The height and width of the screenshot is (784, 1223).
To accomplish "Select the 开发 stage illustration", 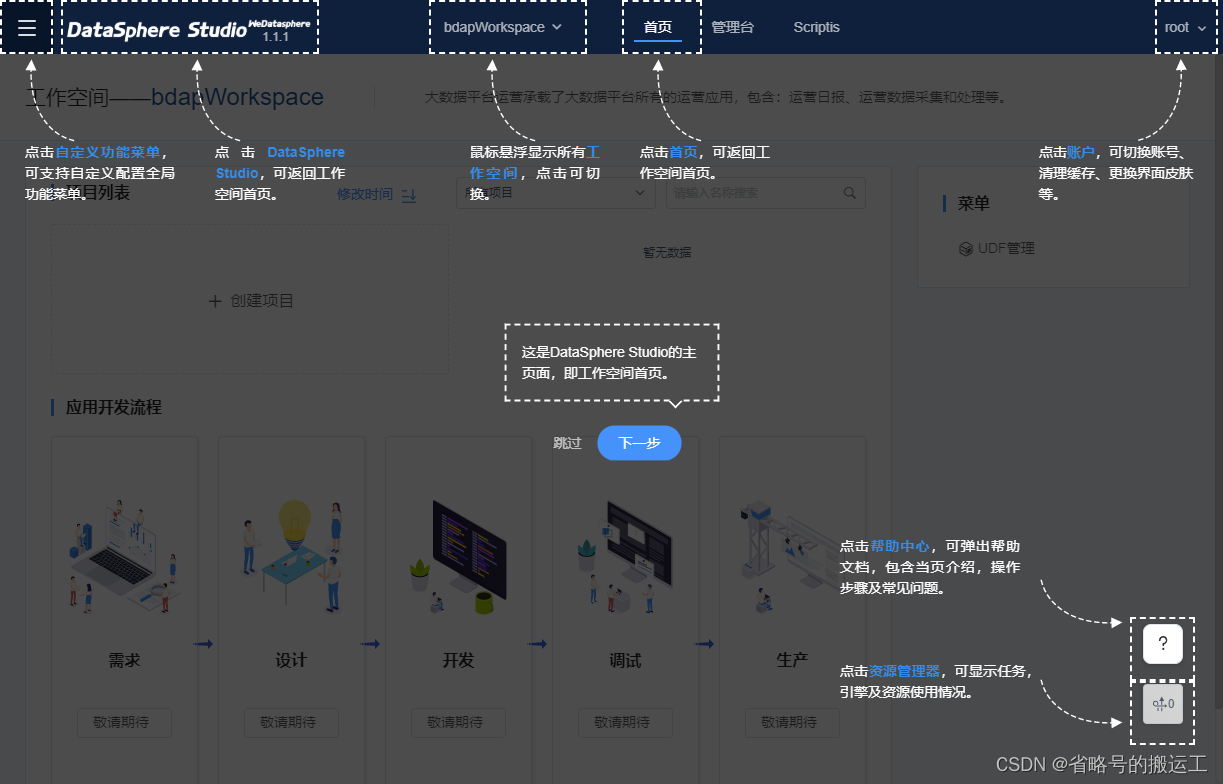I will tap(458, 556).
